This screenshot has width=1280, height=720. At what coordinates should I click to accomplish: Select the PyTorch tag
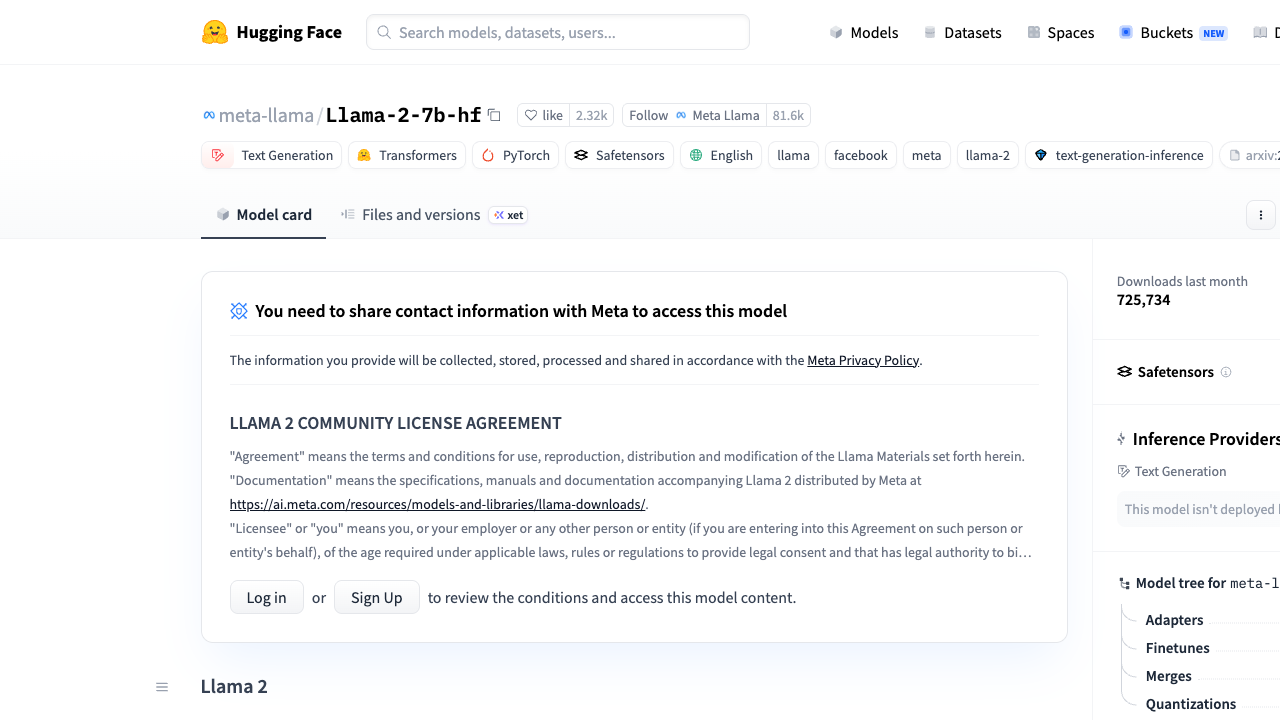click(x=516, y=155)
